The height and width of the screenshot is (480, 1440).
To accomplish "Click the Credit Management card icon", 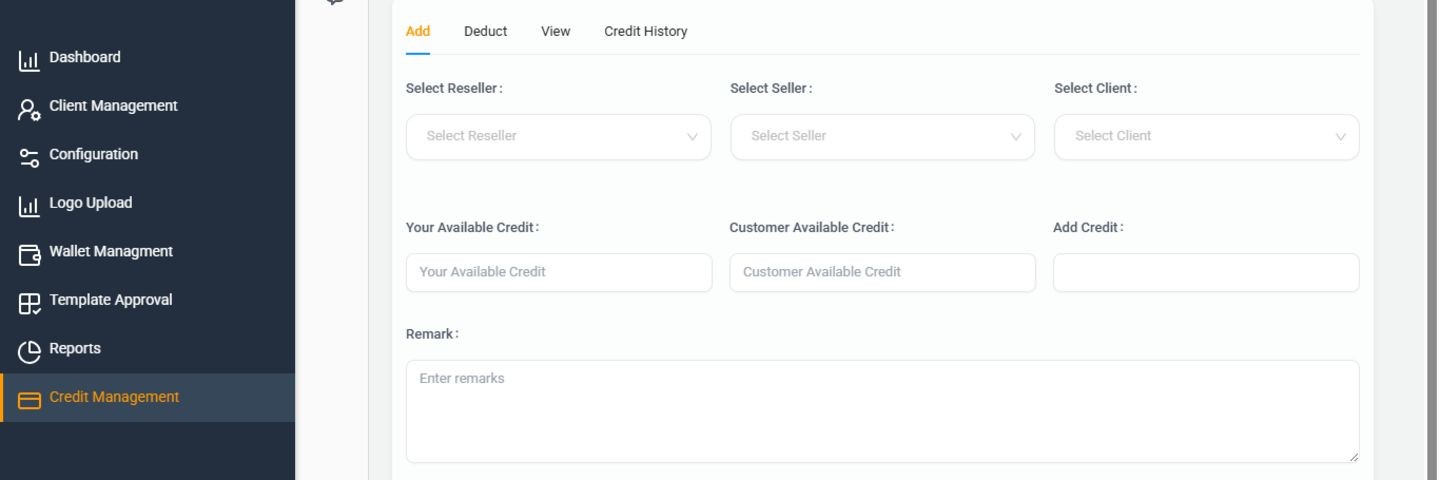I will pyautogui.click(x=29, y=400).
